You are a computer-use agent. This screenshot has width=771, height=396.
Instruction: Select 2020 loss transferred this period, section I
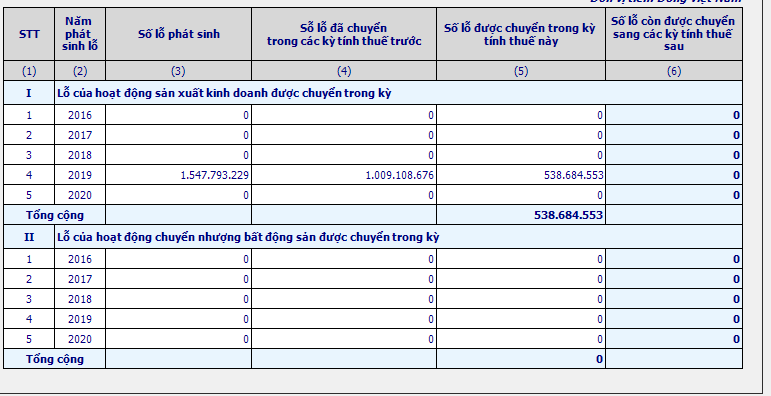(521, 195)
